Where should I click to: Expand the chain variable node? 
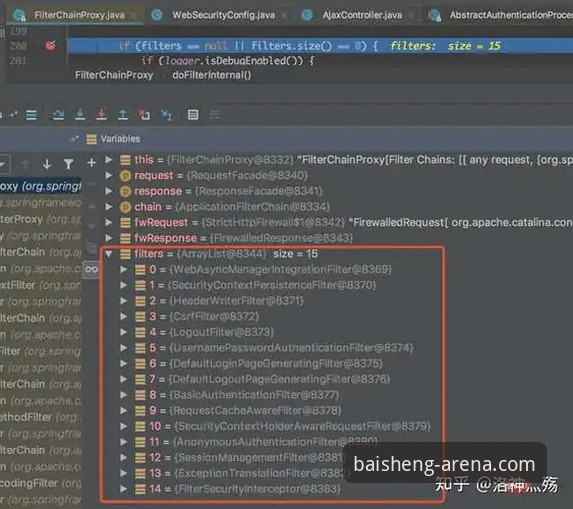[x=109, y=207]
